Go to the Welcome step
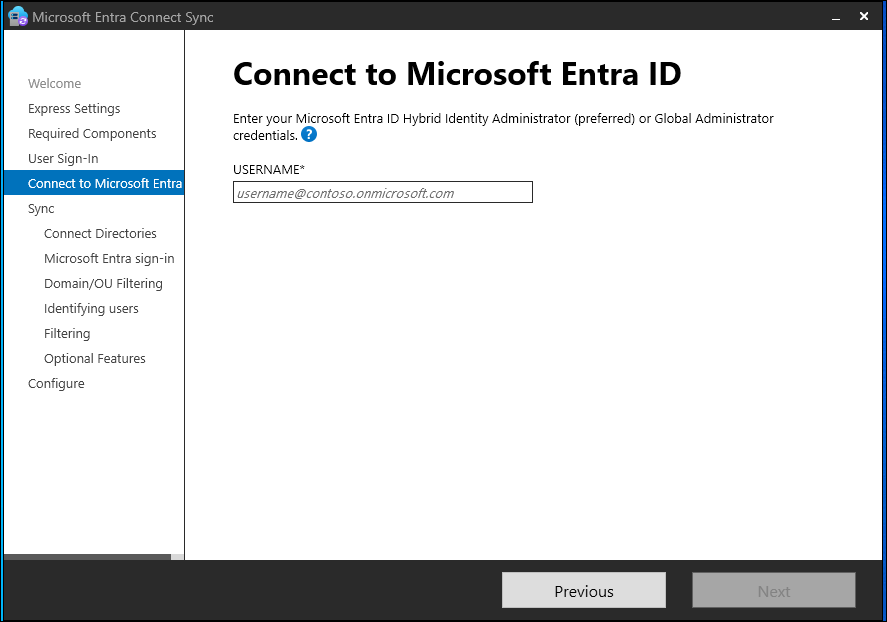The height and width of the screenshot is (622, 887). pos(54,84)
